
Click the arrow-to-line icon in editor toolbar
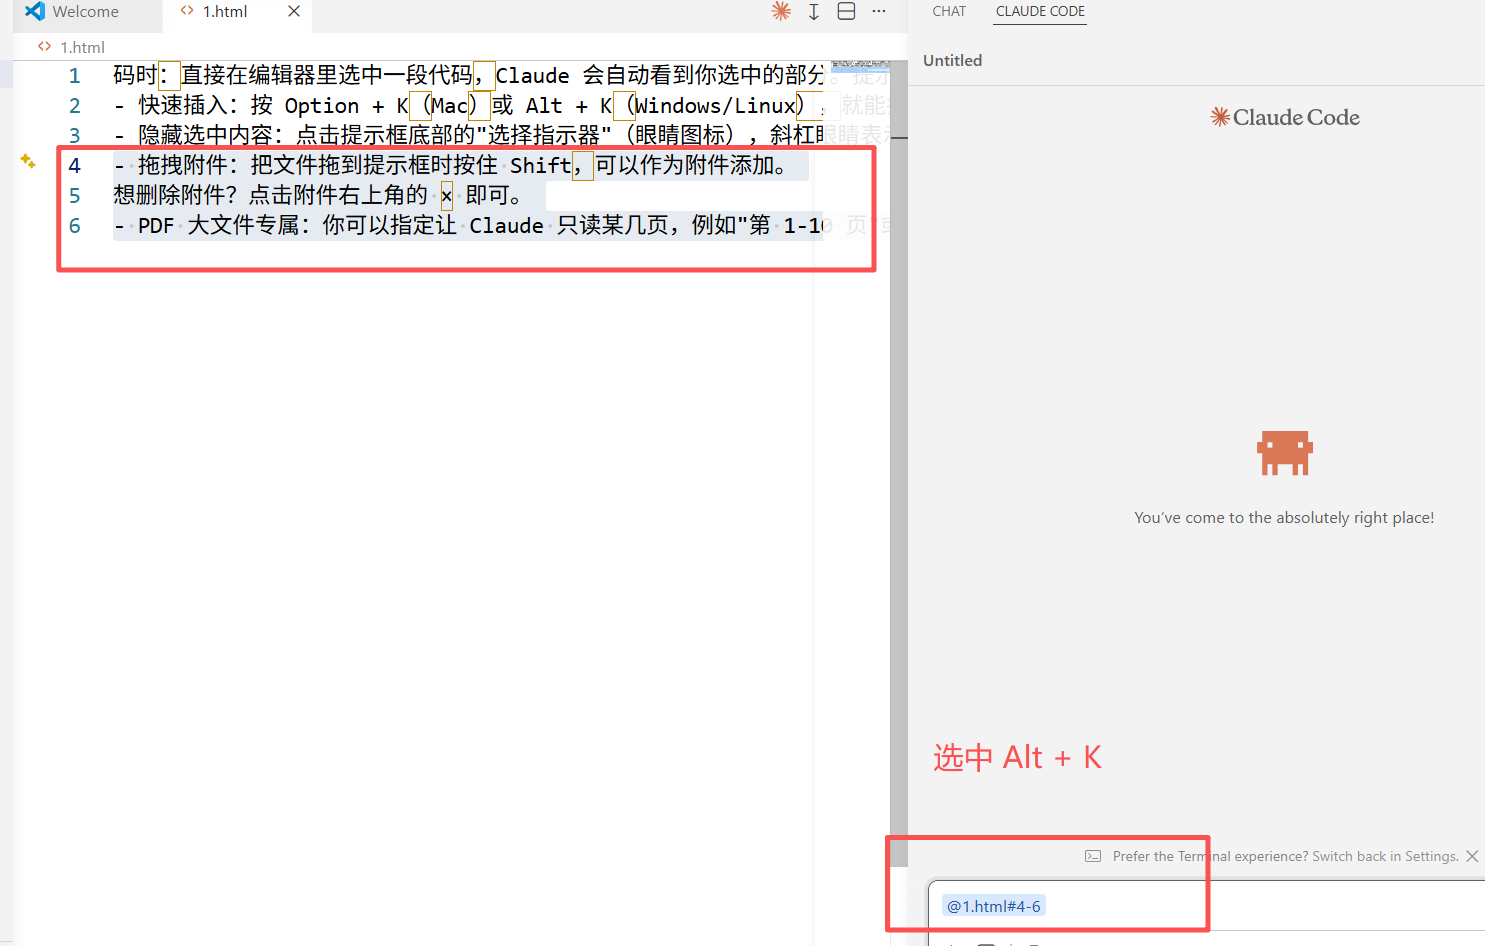tap(814, 11)
